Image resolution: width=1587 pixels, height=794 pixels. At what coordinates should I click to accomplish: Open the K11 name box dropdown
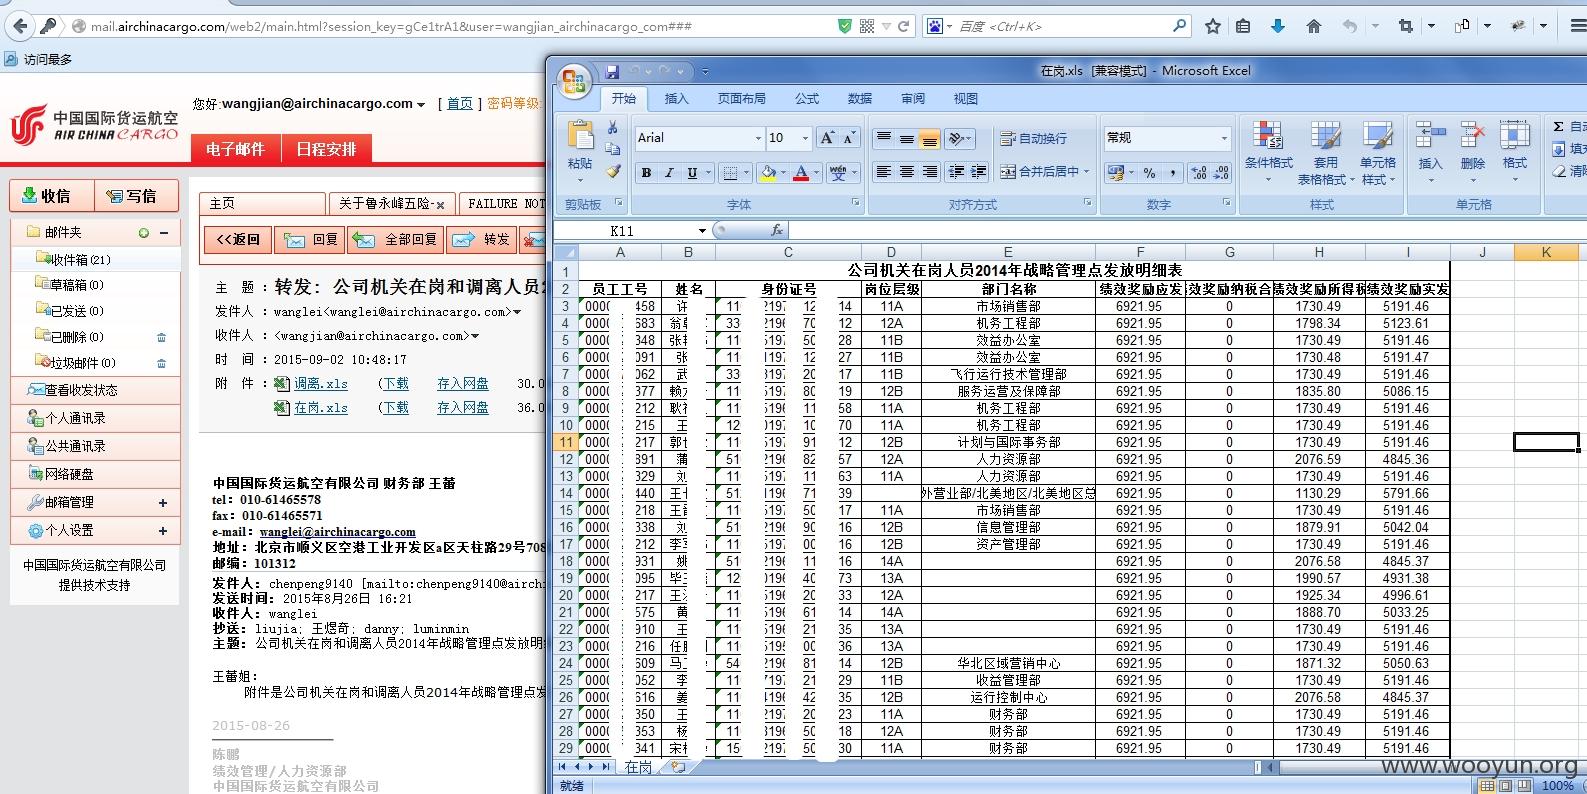point(702,231)
